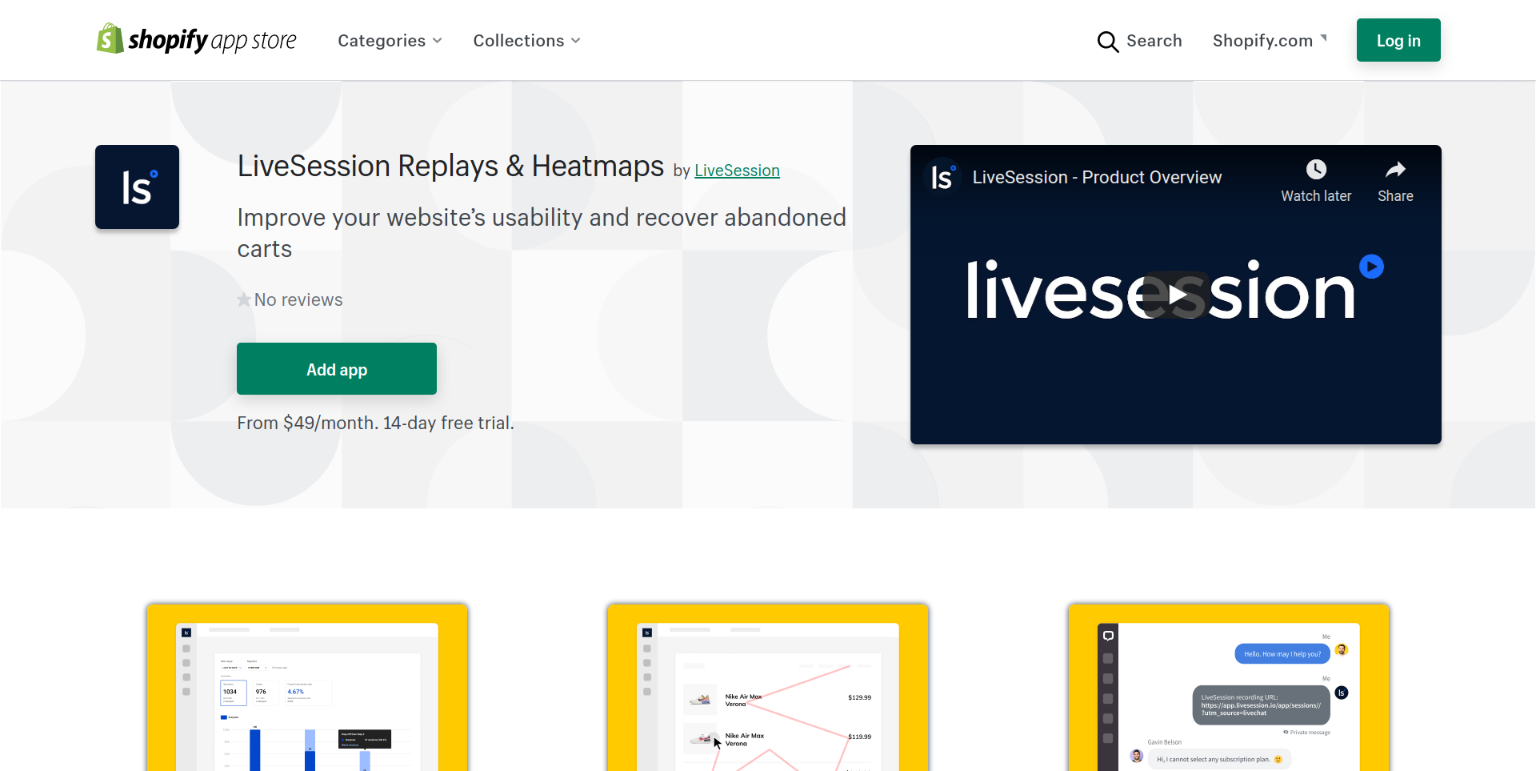The image size is (1536, 771).
Task: Open the LiveSession developer link
Action: (x=737, y=170)
